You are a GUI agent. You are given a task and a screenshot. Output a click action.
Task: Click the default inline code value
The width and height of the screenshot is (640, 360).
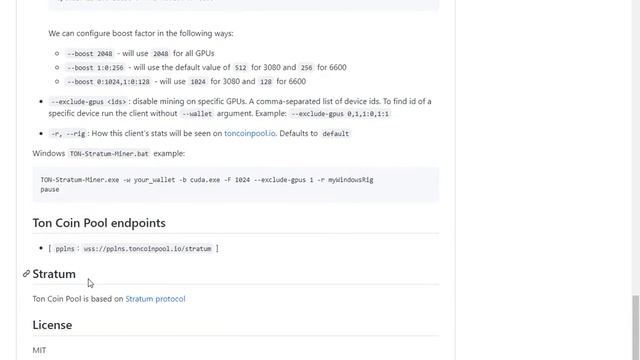click(336, 134)
